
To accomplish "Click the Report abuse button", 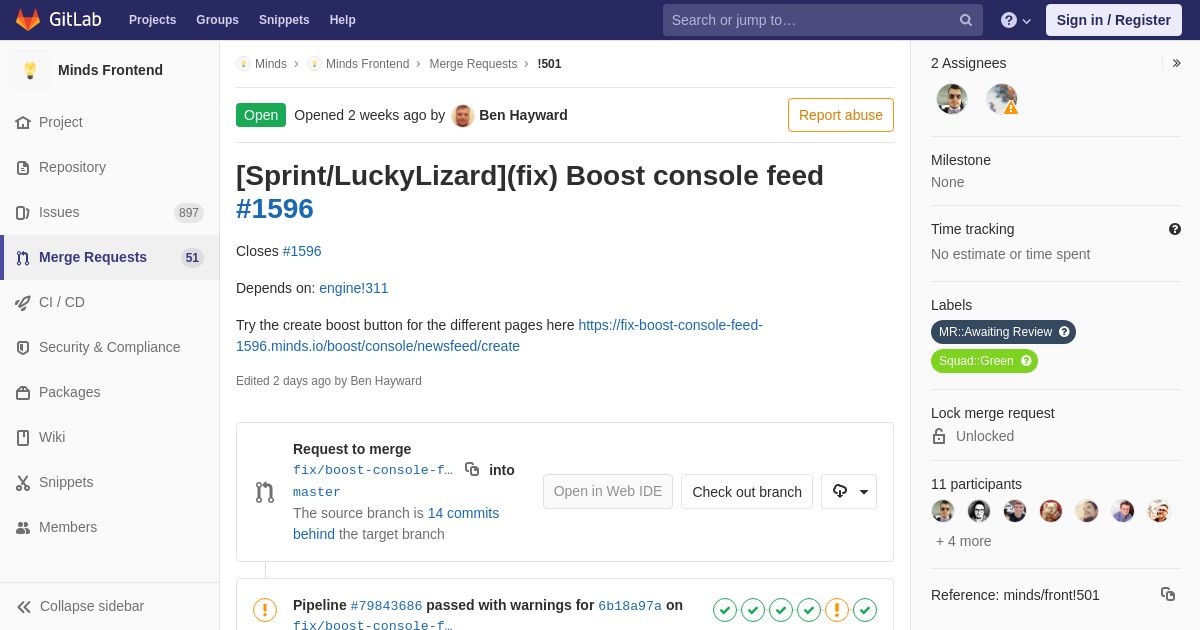I will [x=841, y=115].
